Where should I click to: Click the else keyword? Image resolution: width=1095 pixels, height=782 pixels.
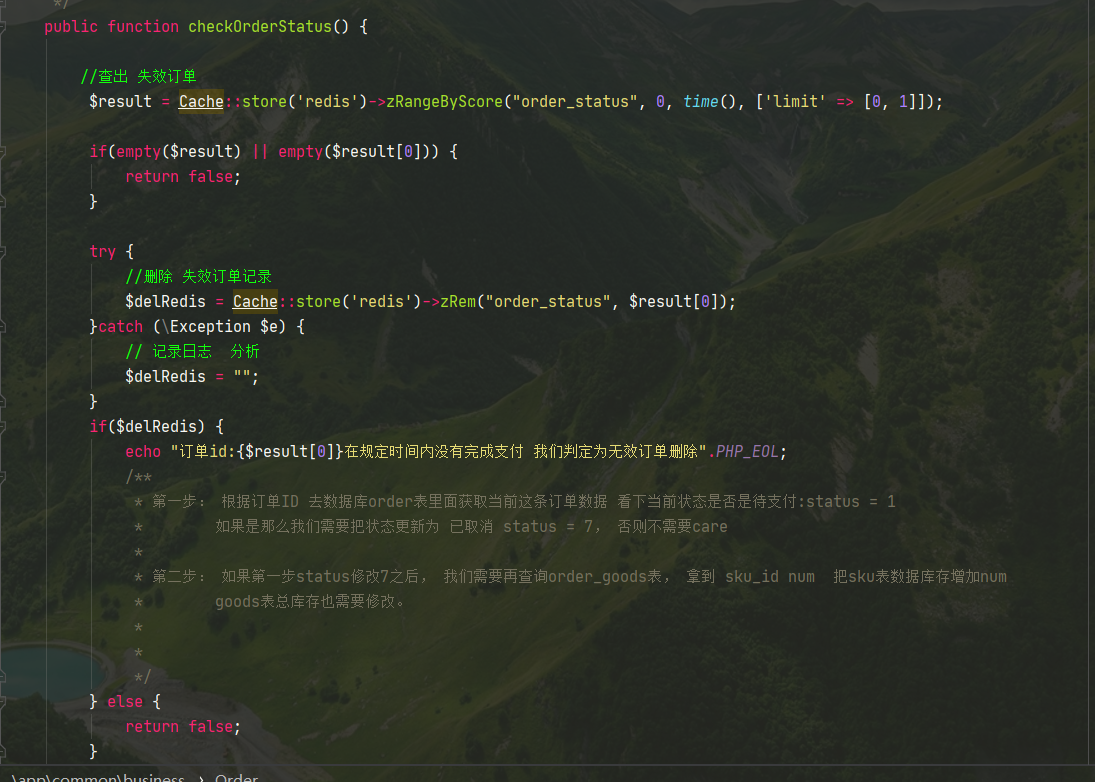tap(125, 702)
